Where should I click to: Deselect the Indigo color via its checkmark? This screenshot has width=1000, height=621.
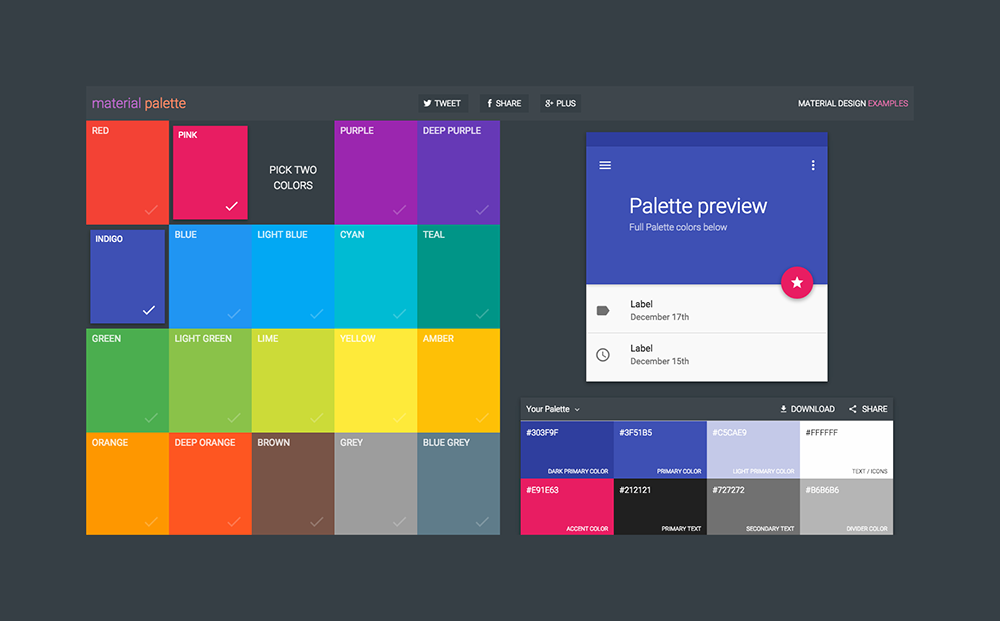pos(150,312)
